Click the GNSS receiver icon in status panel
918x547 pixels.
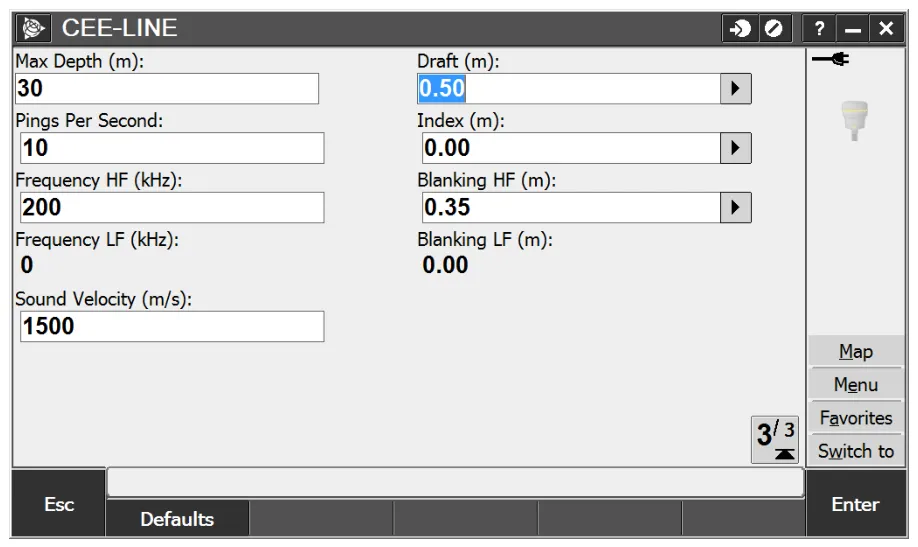coord(854,120)
